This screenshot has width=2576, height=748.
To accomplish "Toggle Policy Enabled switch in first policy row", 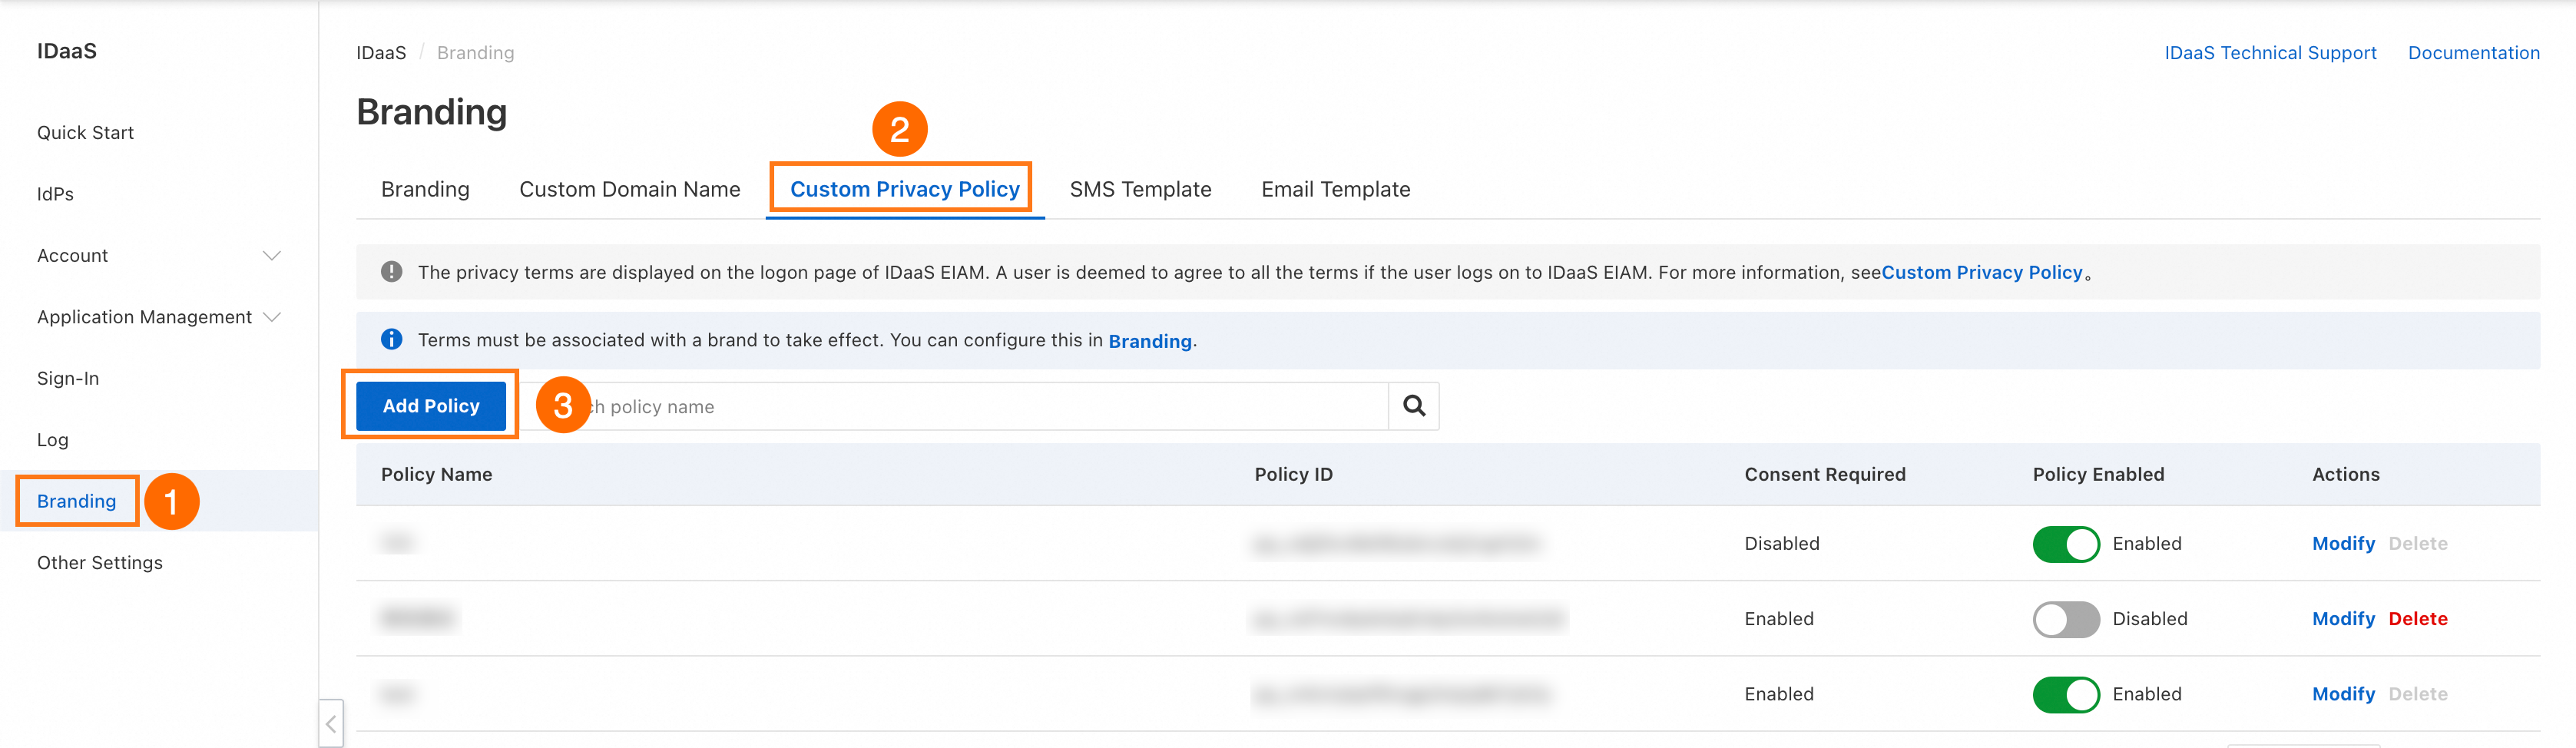I will coord(2066,544).
